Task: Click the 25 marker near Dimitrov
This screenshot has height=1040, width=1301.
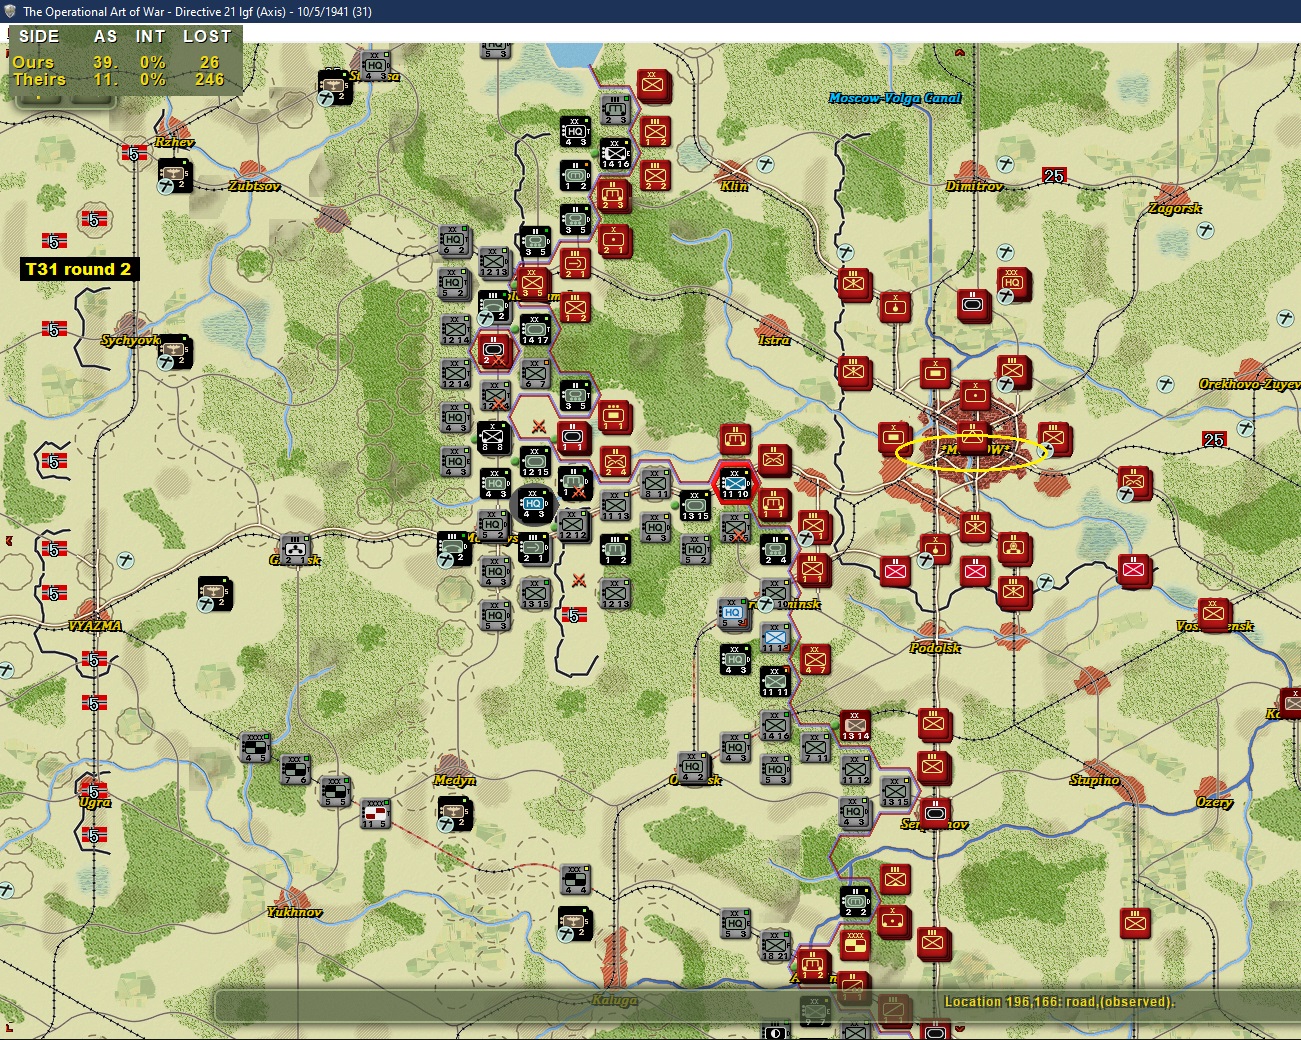Action: (x=1054, y=176)
